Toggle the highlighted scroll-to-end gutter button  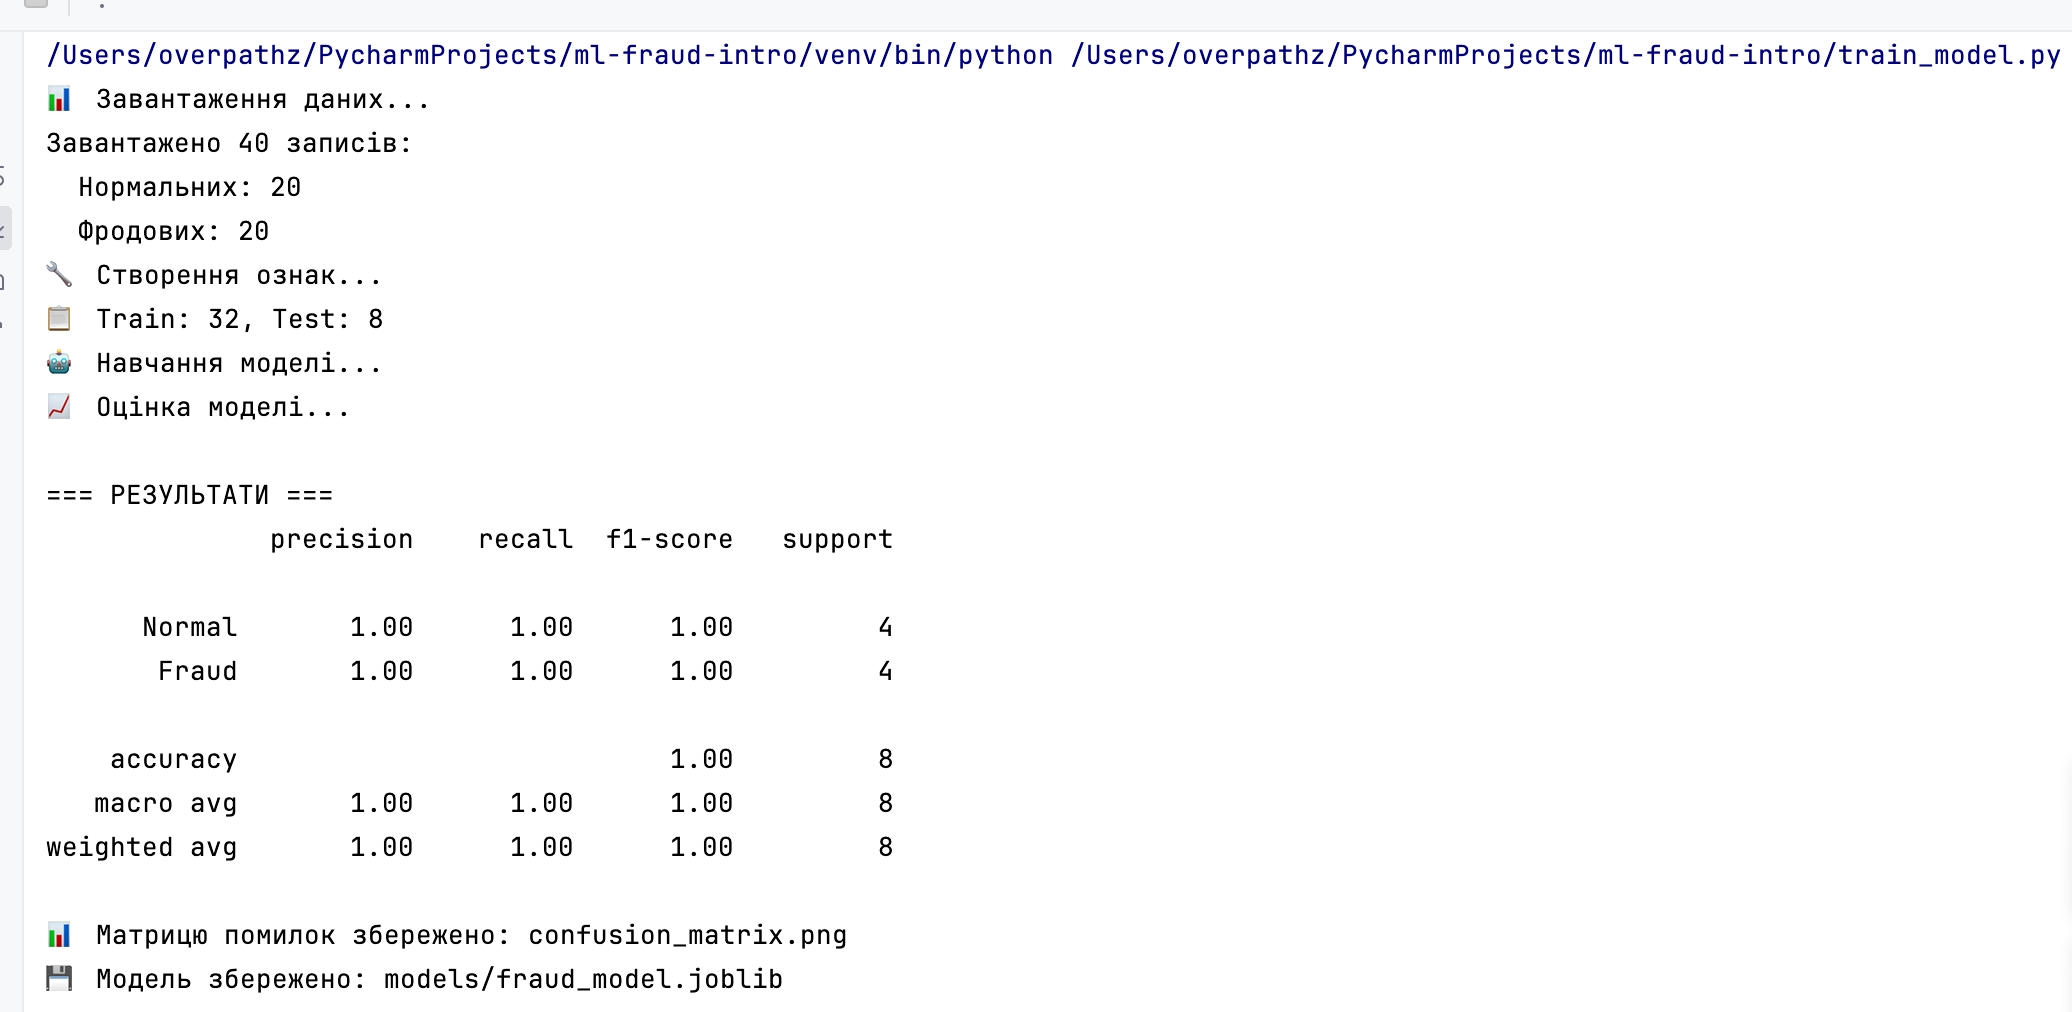point(4,229)
